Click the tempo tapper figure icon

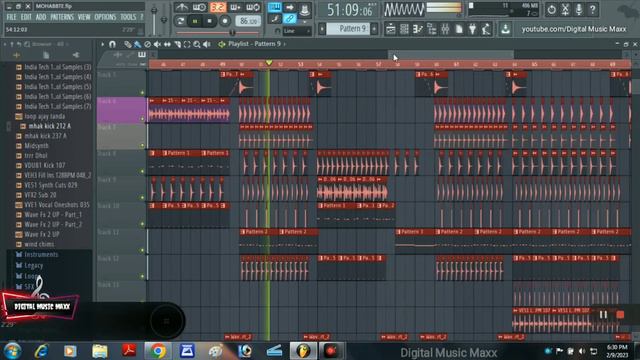pos(486,29)
